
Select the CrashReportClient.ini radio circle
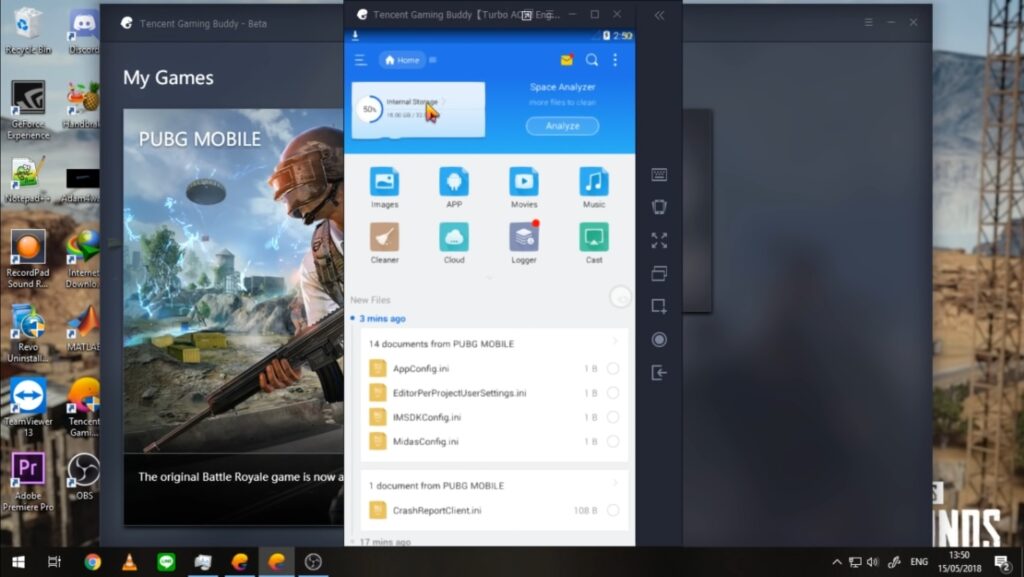613,511
